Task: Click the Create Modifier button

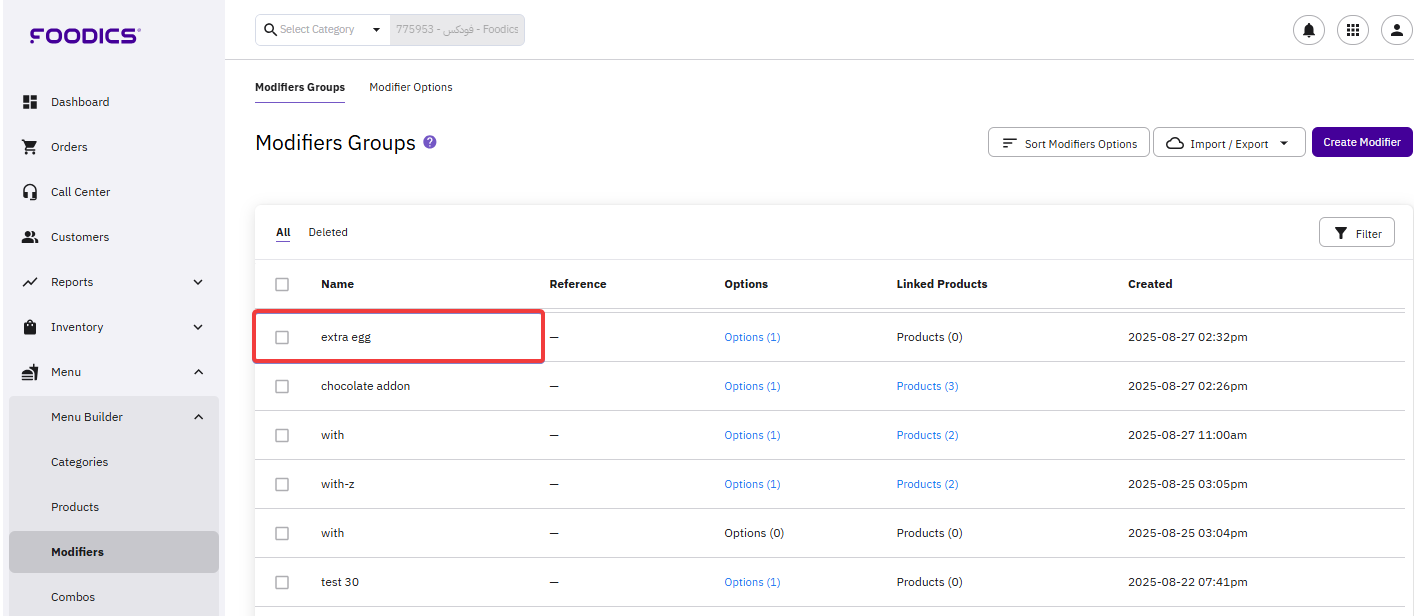Action: [x=1362, y=142]
